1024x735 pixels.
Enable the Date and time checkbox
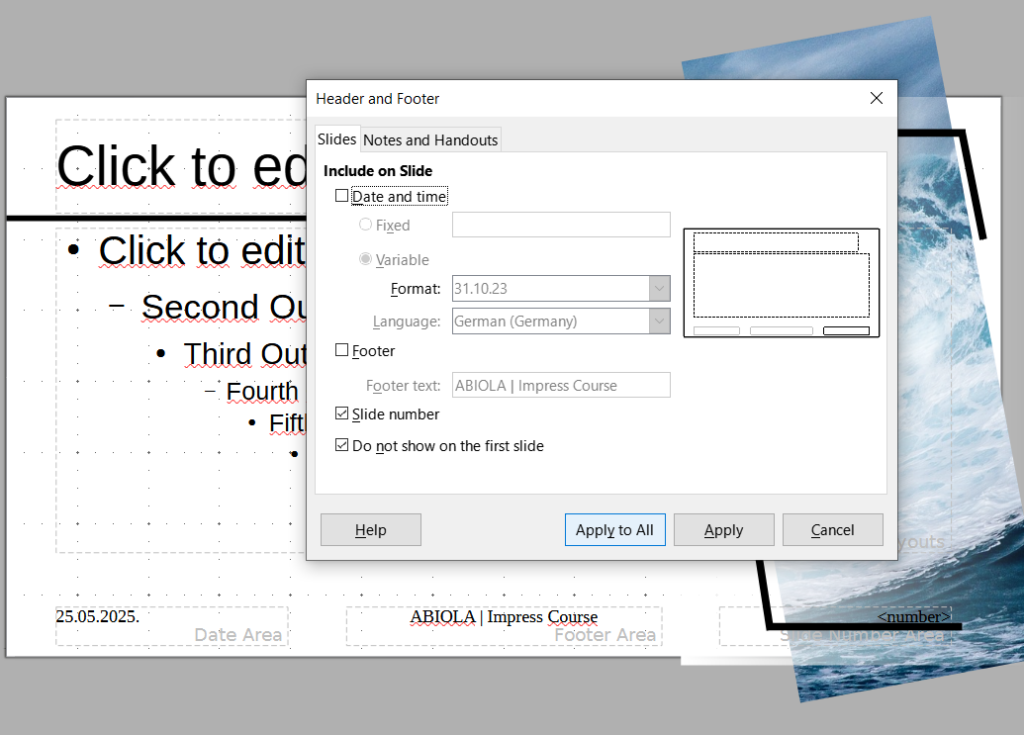[342, 197]
